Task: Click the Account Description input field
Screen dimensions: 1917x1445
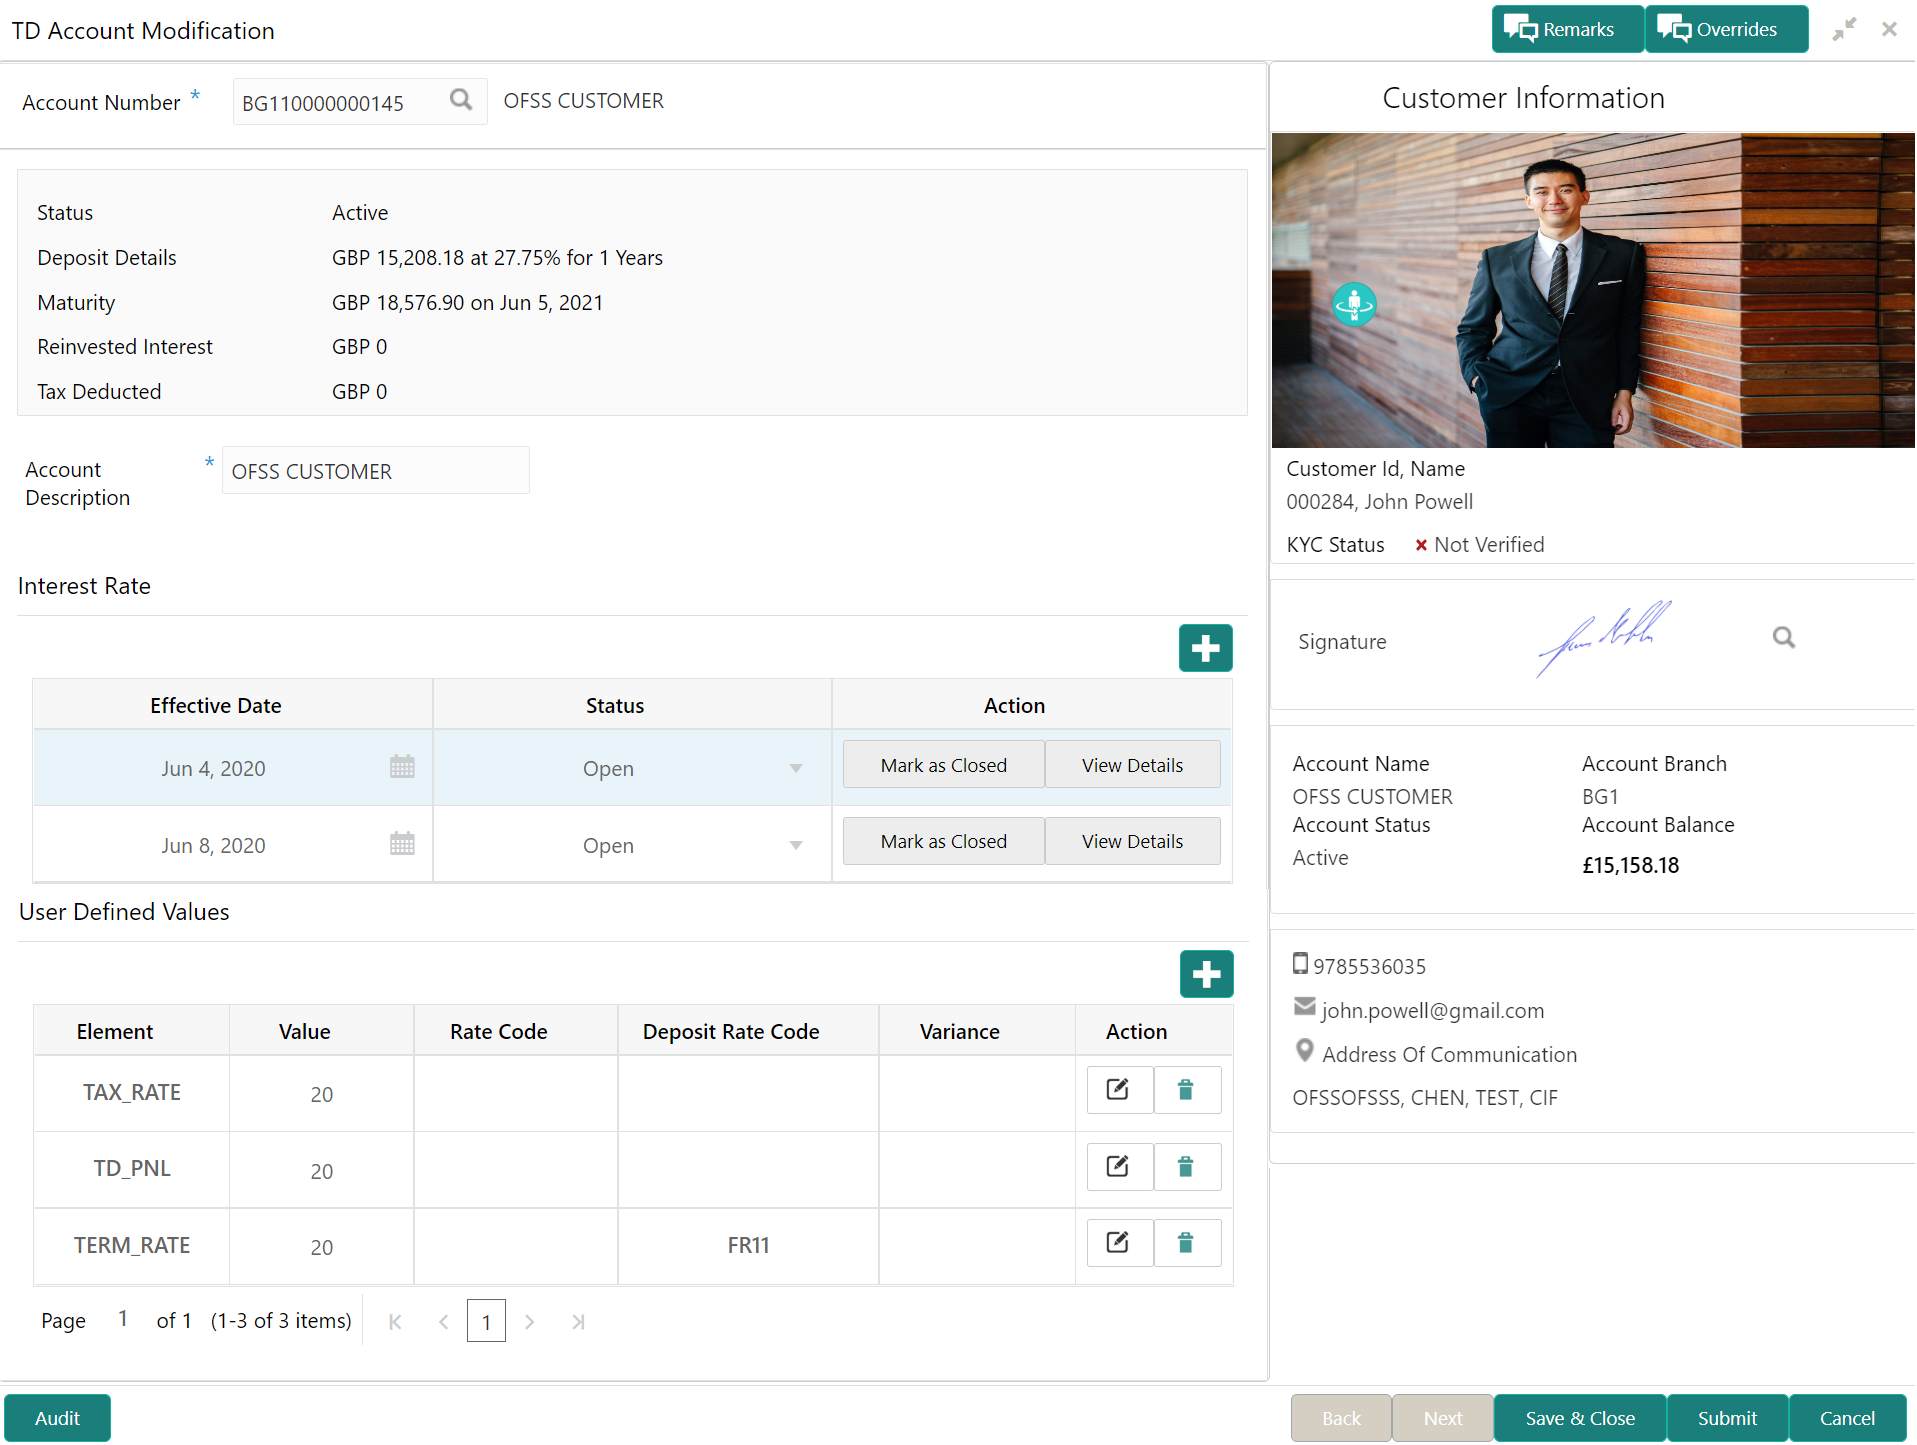Action: point(375,470)
